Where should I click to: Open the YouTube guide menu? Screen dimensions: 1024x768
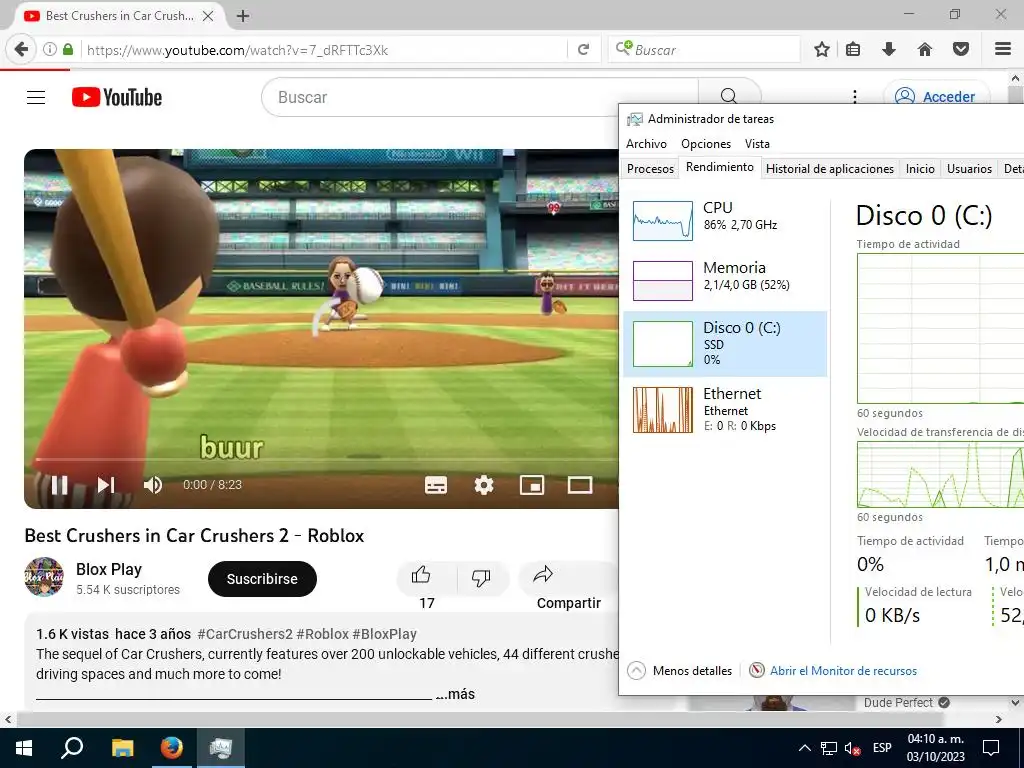pos(36,97)
